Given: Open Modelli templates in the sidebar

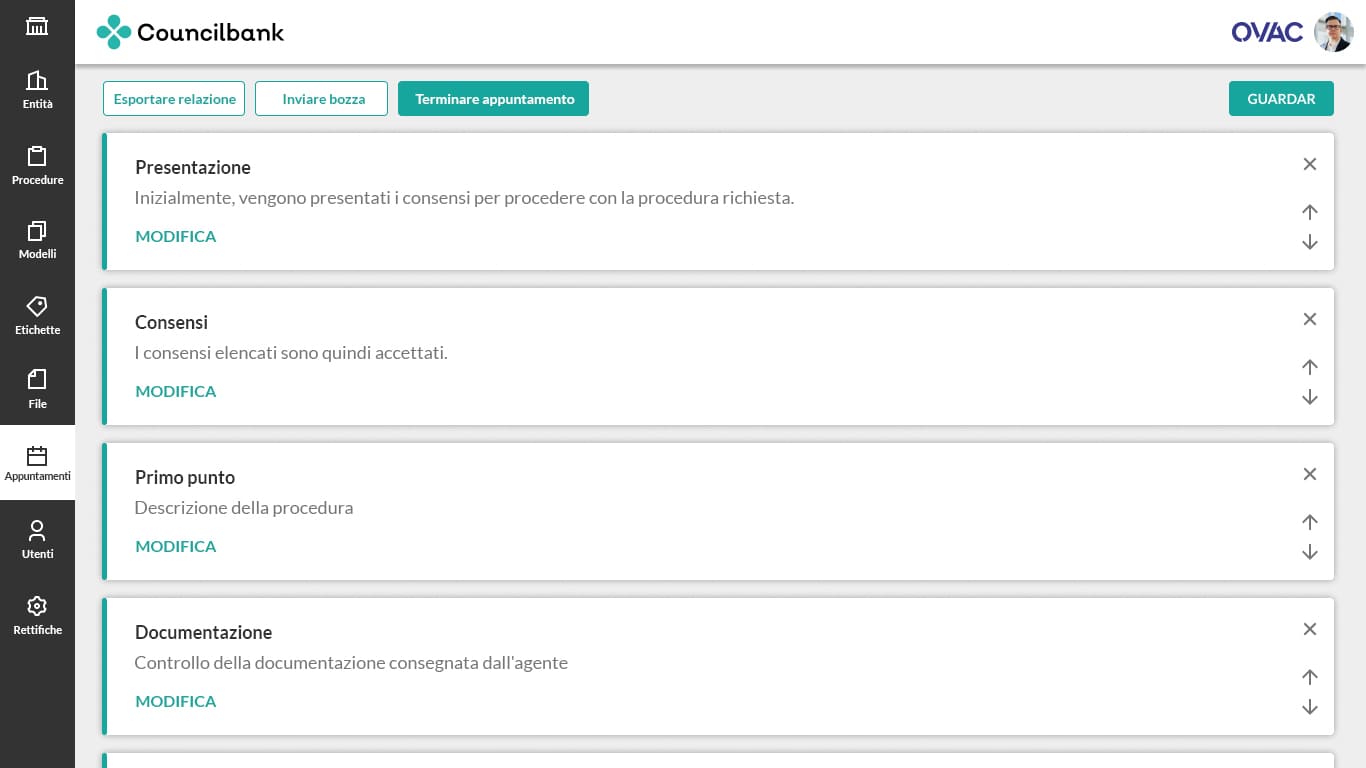Looking at the screenshot, I should point(37,239).
